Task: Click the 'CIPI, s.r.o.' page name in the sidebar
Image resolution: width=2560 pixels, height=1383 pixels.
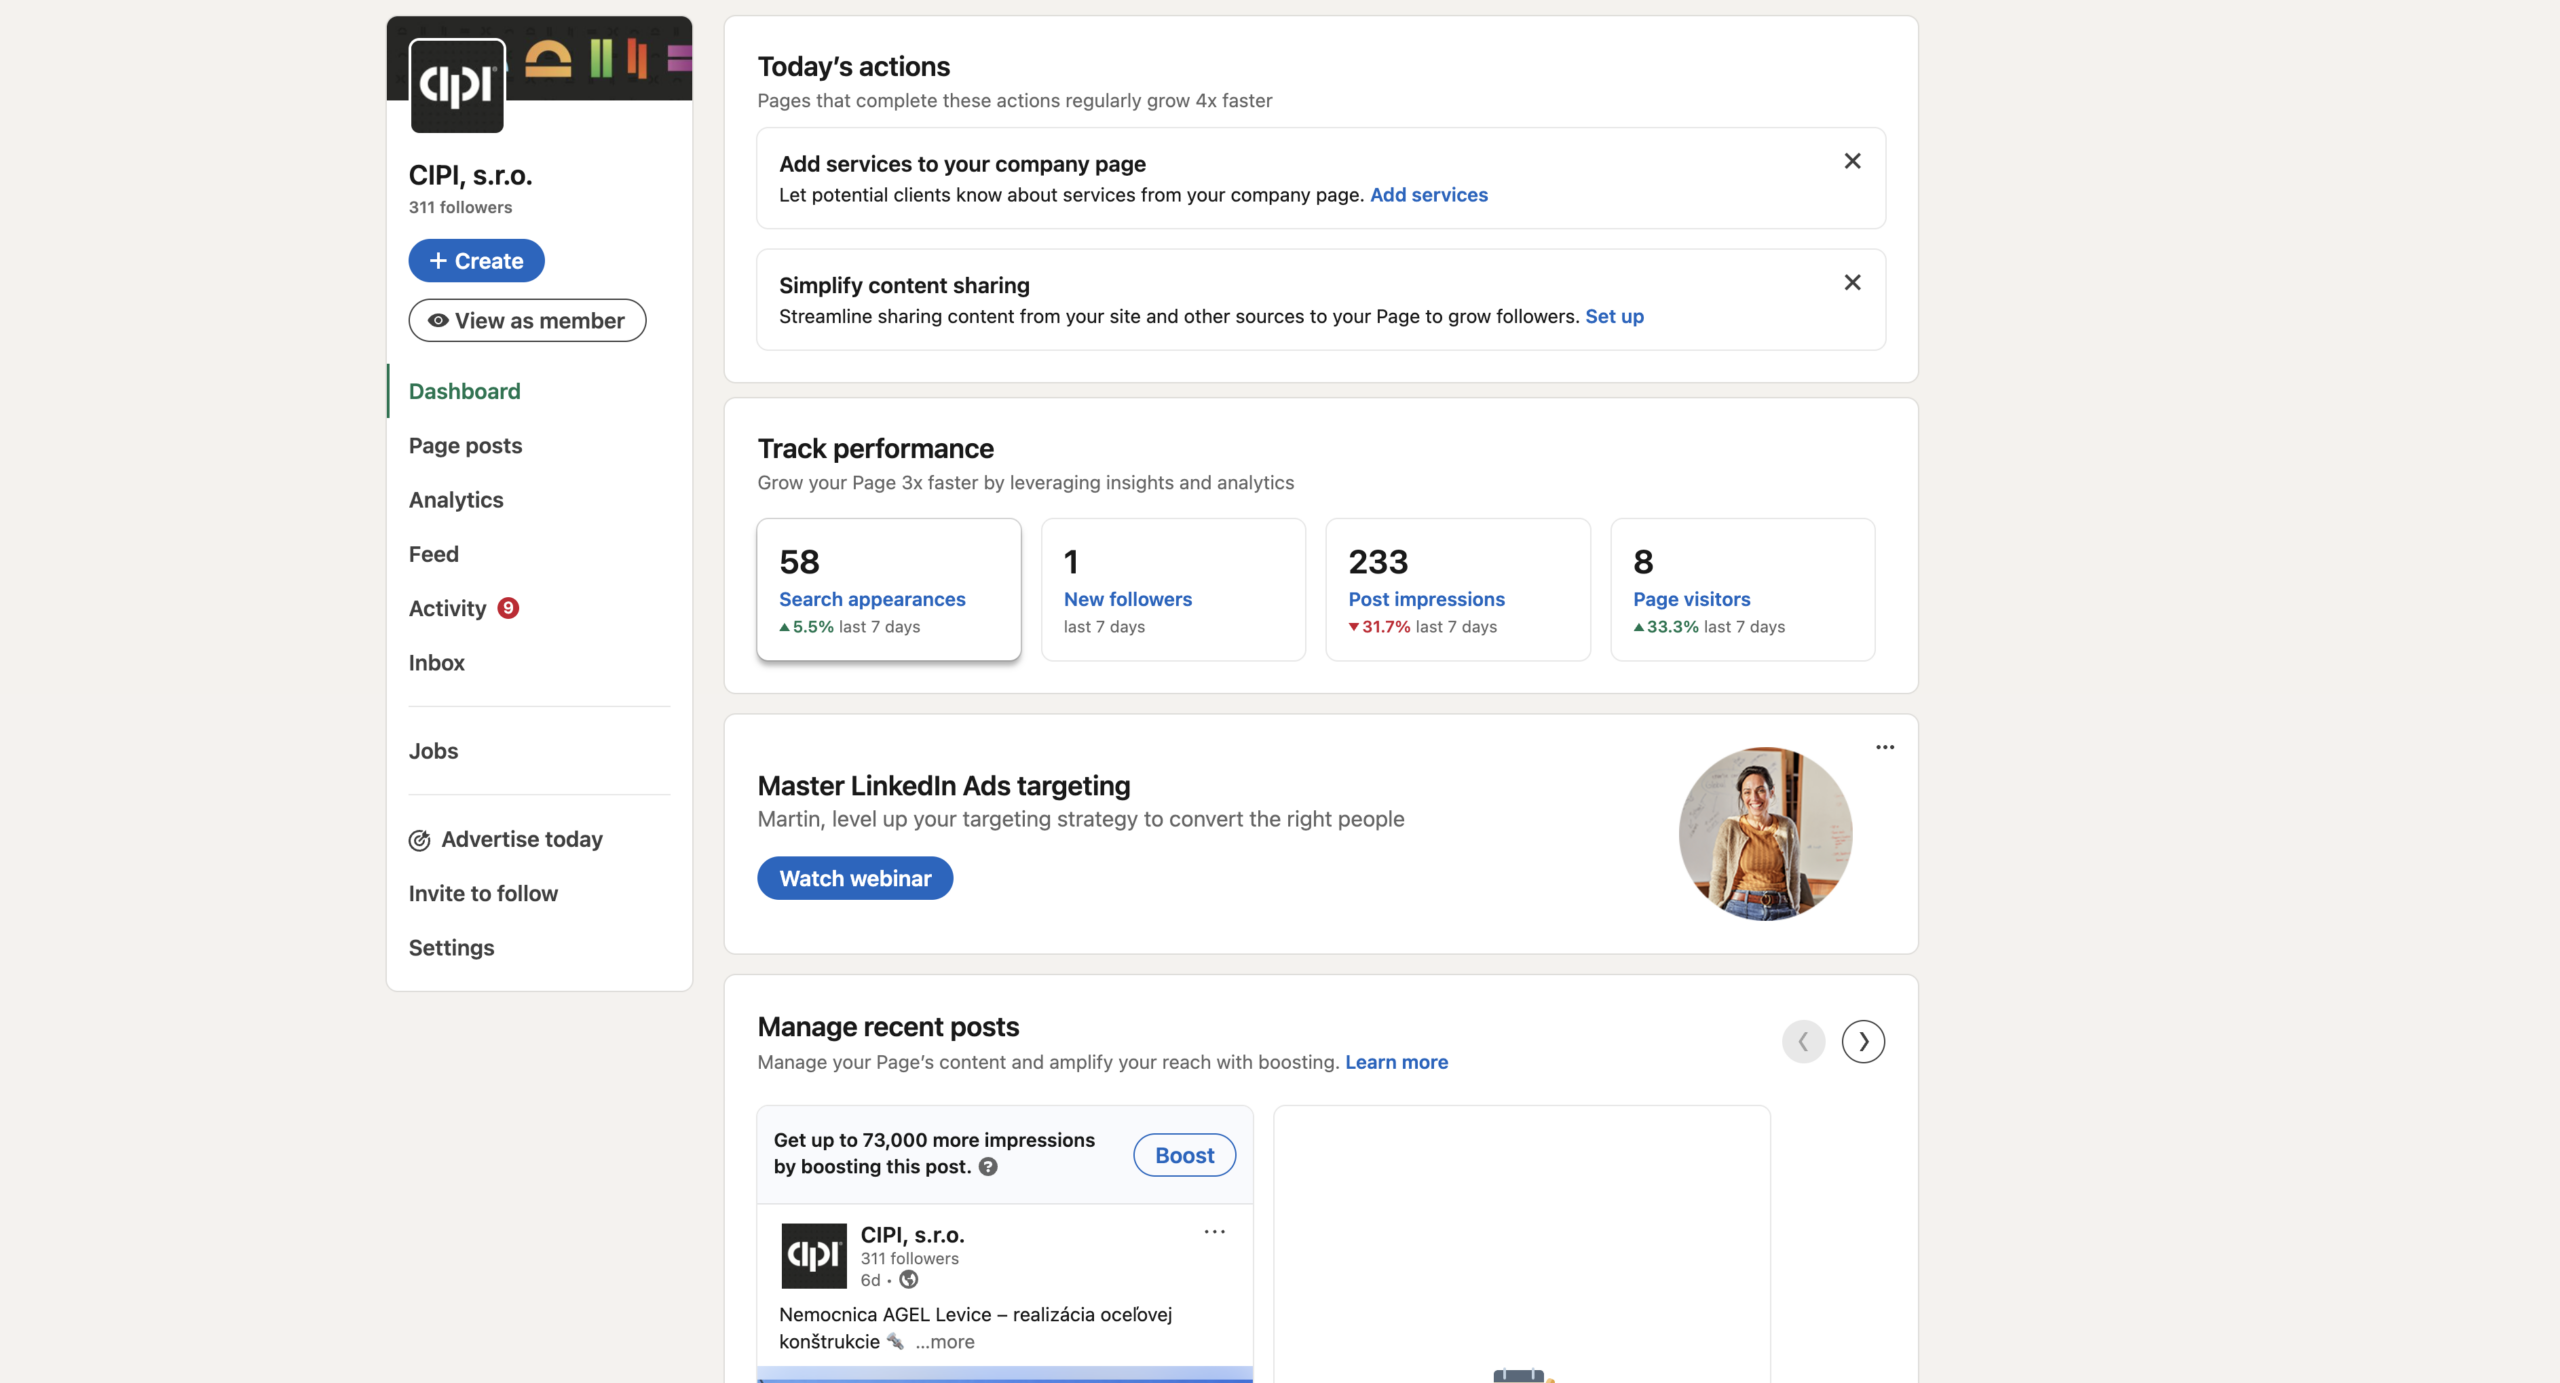Action: pyautogui.click(x=470, y=175)
